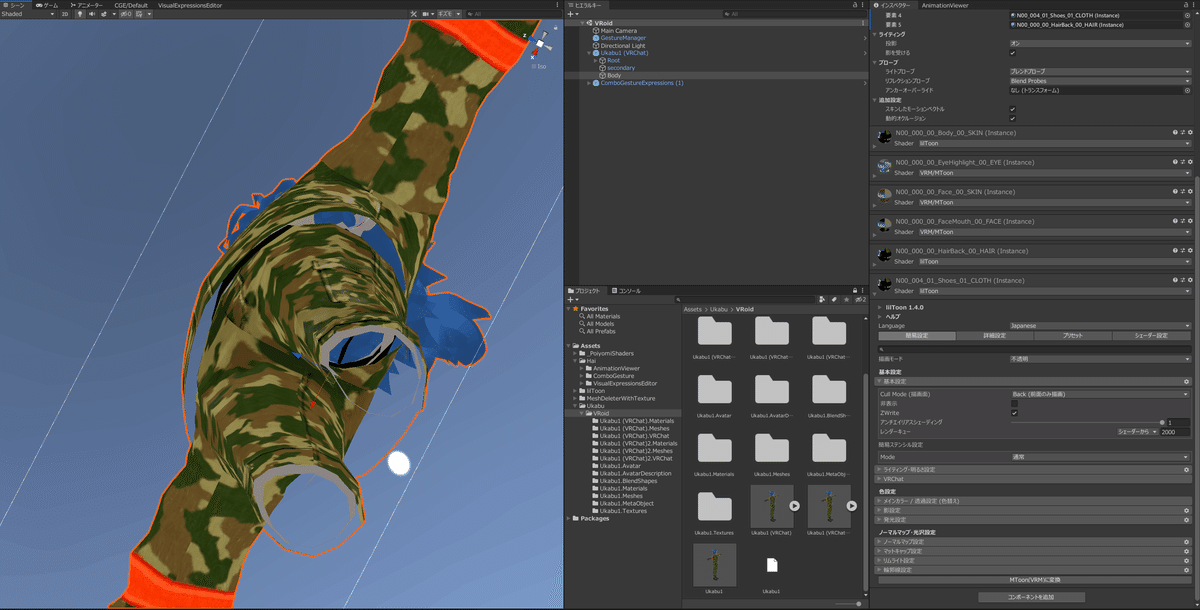The height and width of the screenshot is (610, 1200).
Task: Toggle 2D mode in the Scene view
Action: click(66, 14)
